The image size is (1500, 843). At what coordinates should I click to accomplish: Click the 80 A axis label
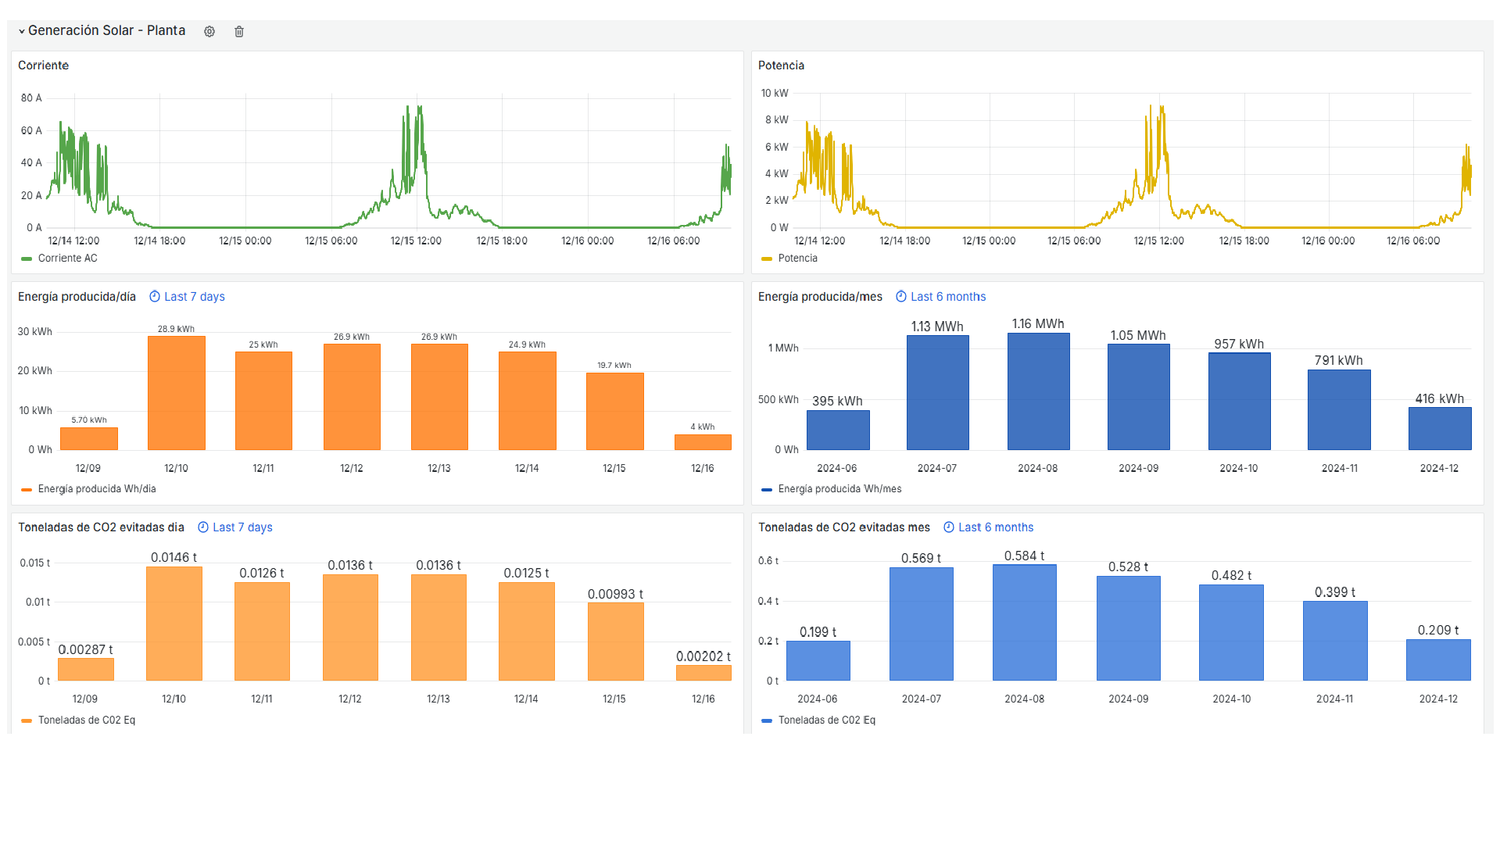[31, 98]
